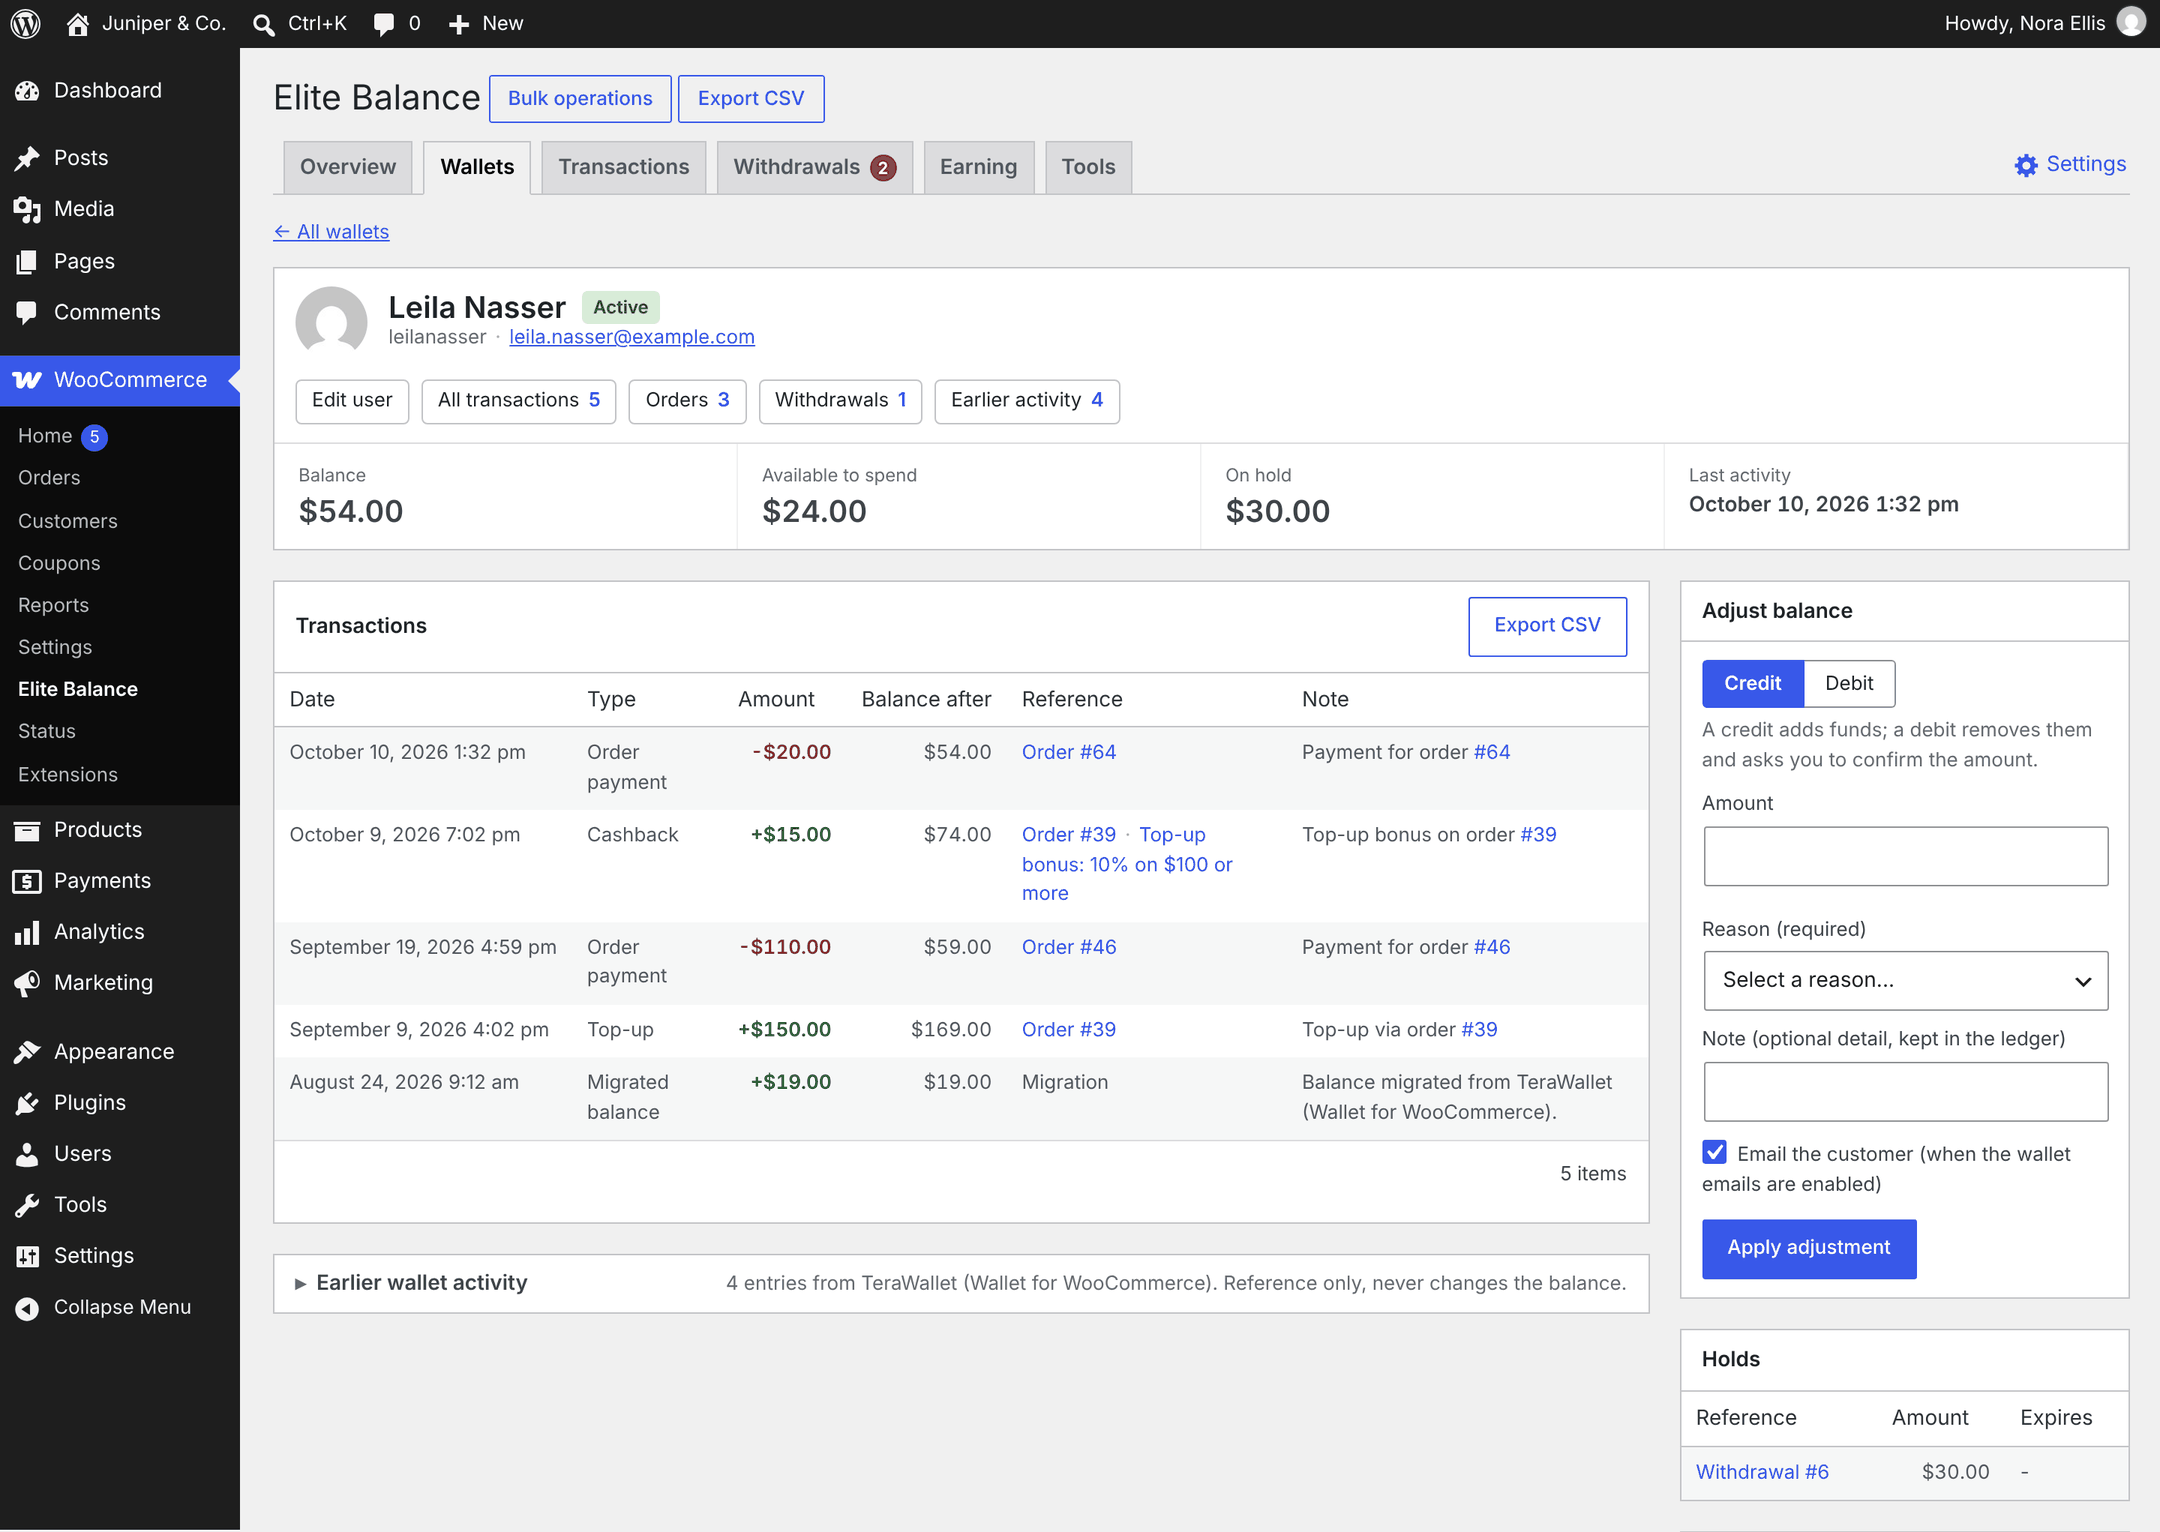The height and width of the screenshot is (1532, 2160).
Task: Open Nora Ellis's avatar
Action: [2132, 22]
